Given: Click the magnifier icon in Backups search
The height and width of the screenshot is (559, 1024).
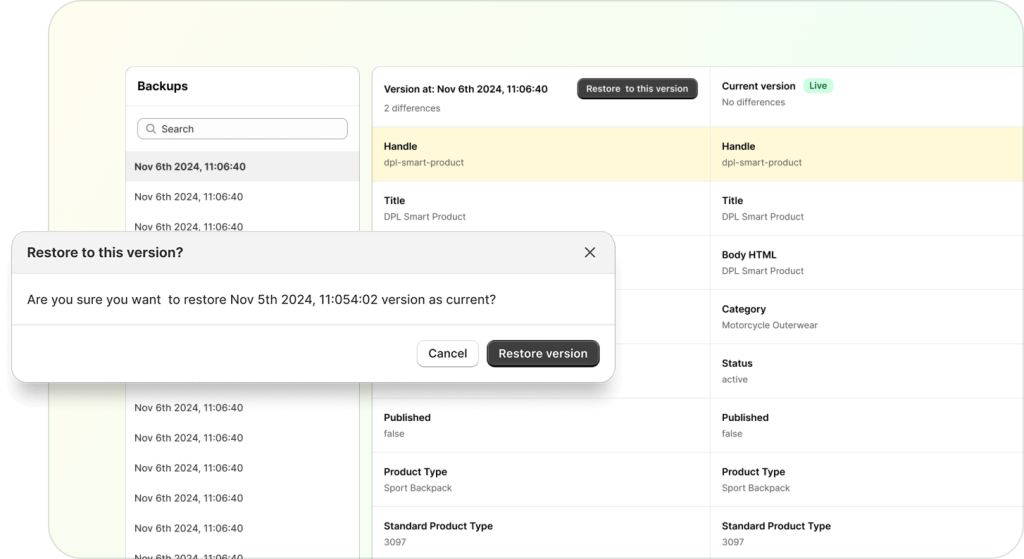Looking at the screenshot, I should (x=151, y=129).
